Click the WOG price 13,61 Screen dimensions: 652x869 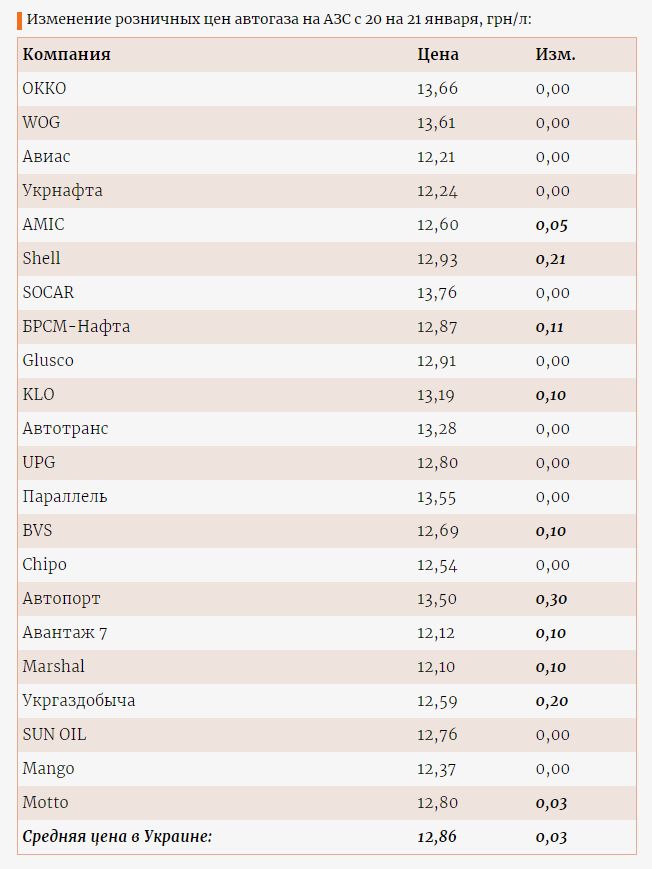(x=436, y=122)
